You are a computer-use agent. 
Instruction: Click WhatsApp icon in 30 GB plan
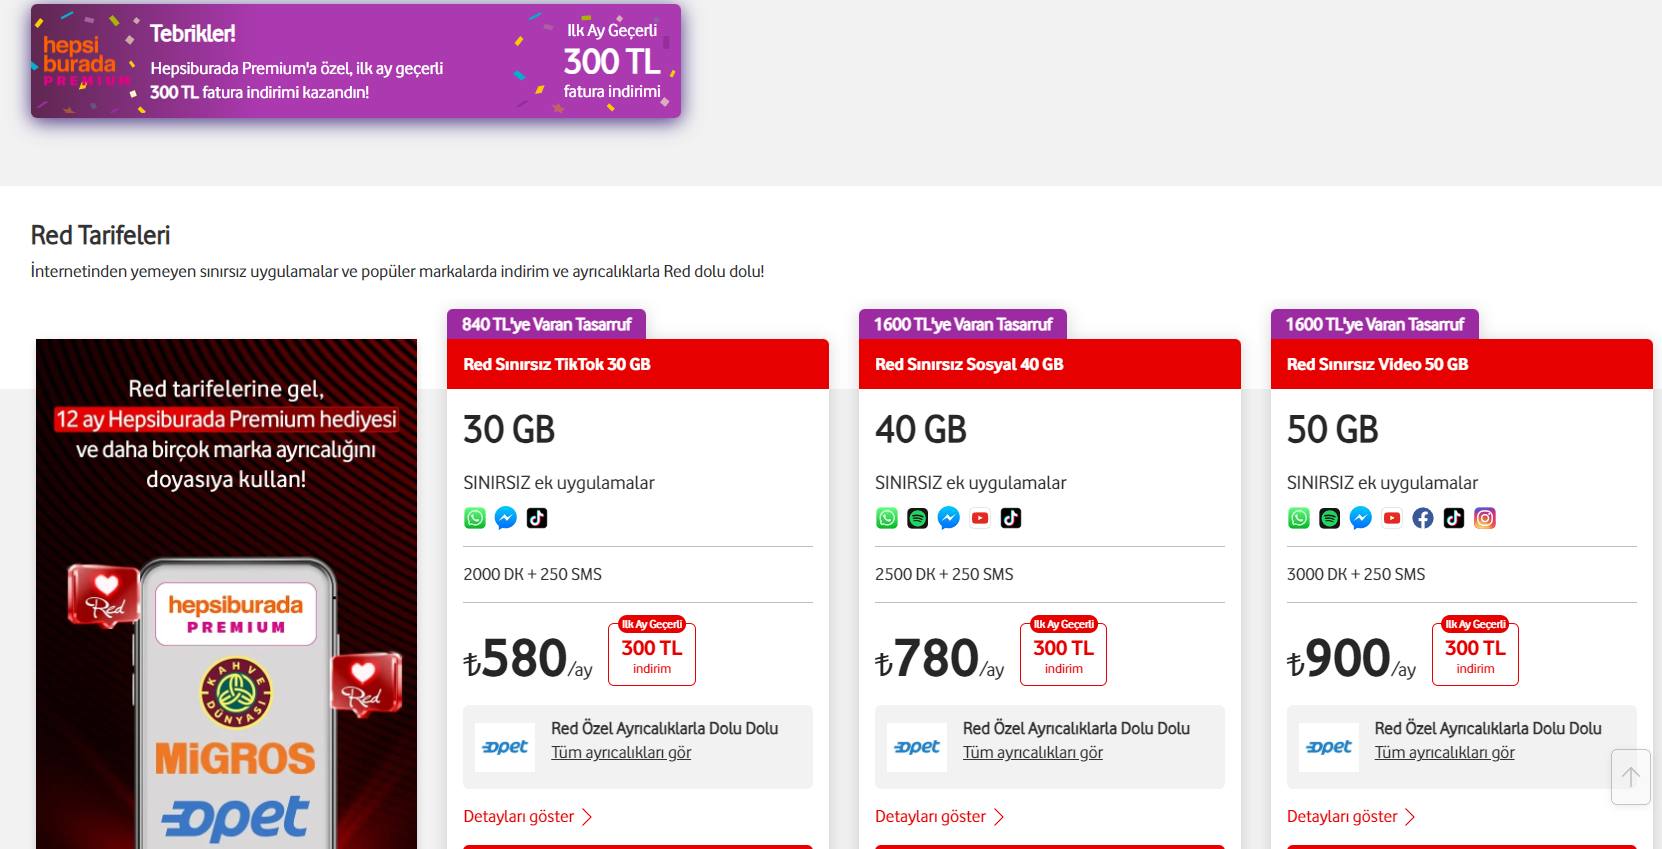(x=475, y=518)
